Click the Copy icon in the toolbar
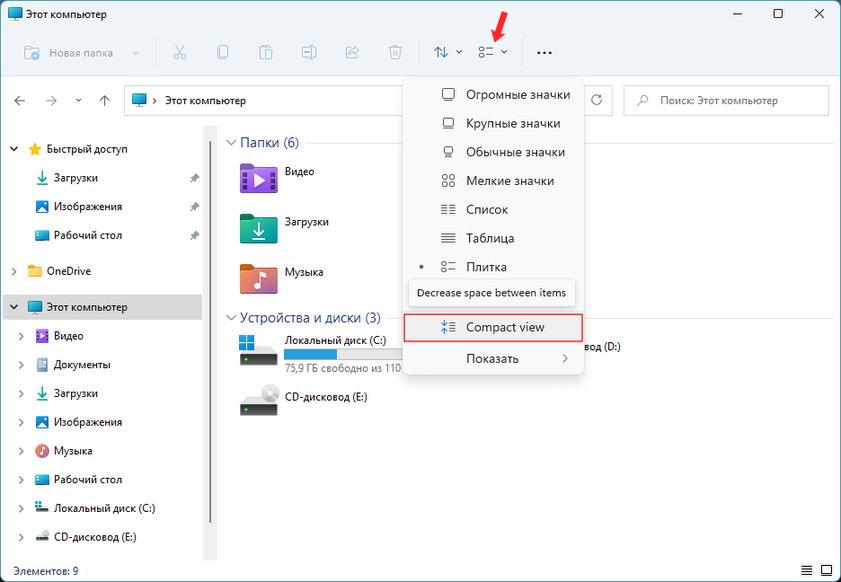 pos(222,52)
